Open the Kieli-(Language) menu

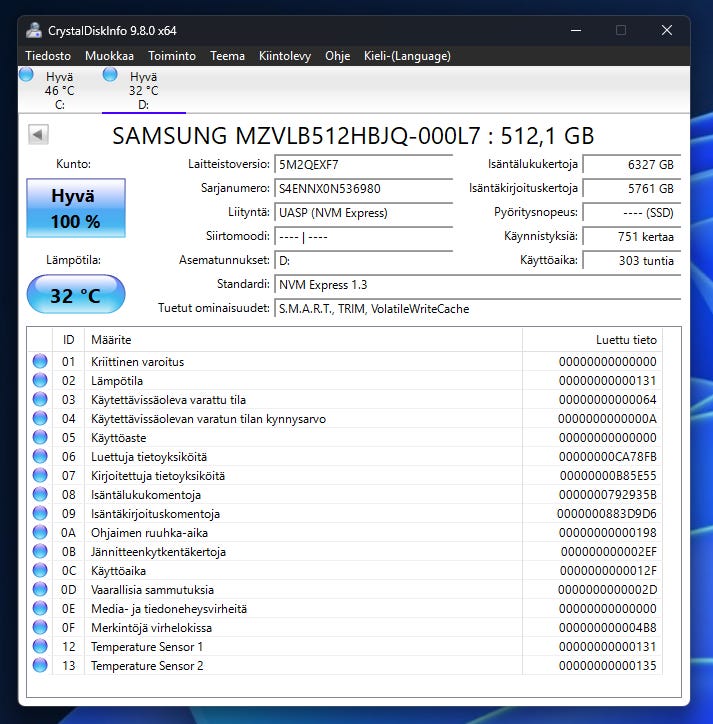[x=406, y=56]
